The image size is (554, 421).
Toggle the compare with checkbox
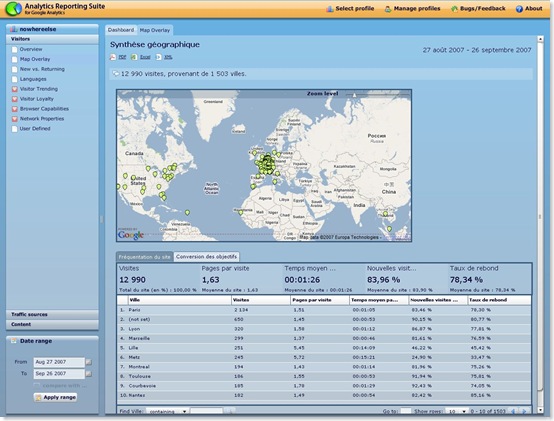(36, 385)
